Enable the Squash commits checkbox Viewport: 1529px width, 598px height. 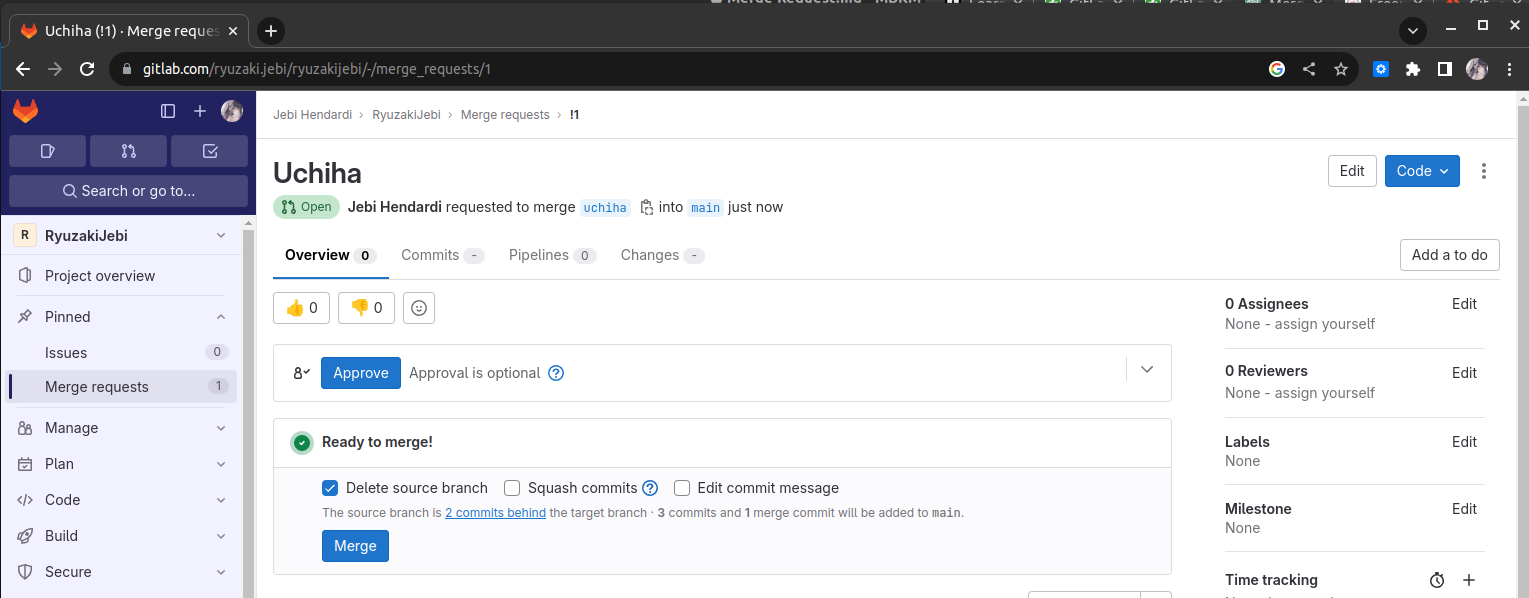click(x=512, y=488)
